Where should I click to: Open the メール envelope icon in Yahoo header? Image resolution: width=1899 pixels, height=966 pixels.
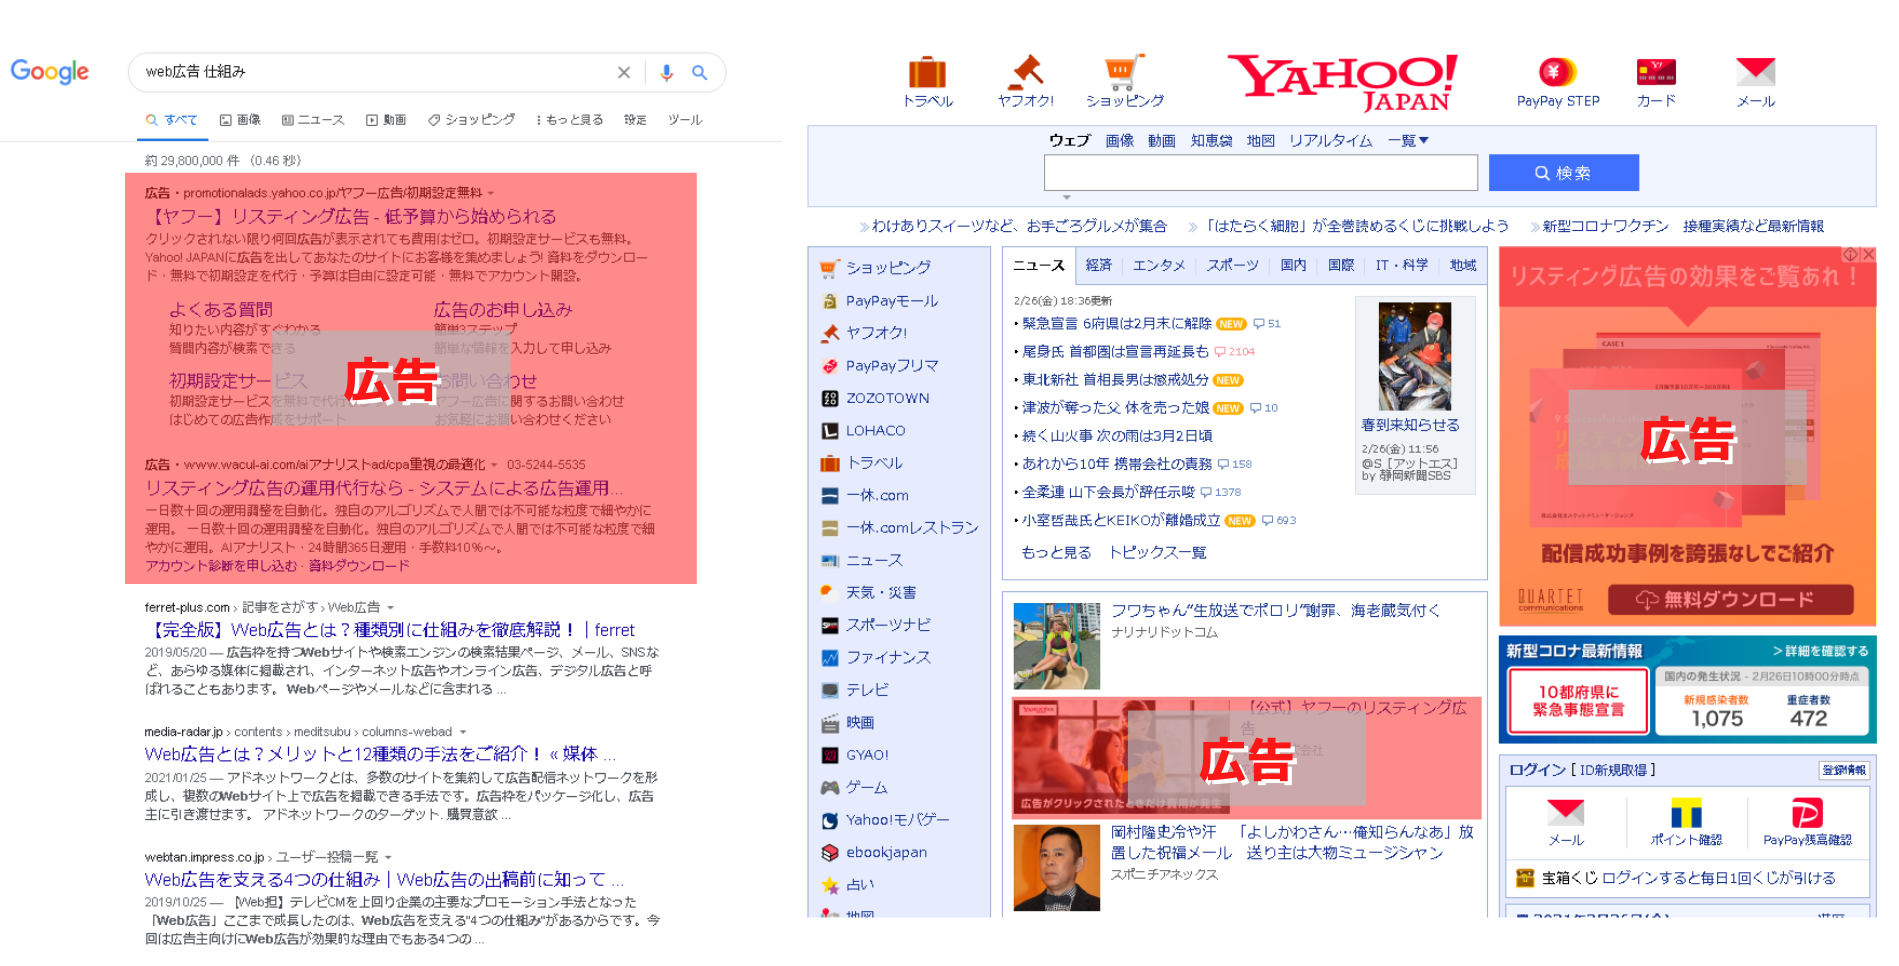coord(1755,72)
